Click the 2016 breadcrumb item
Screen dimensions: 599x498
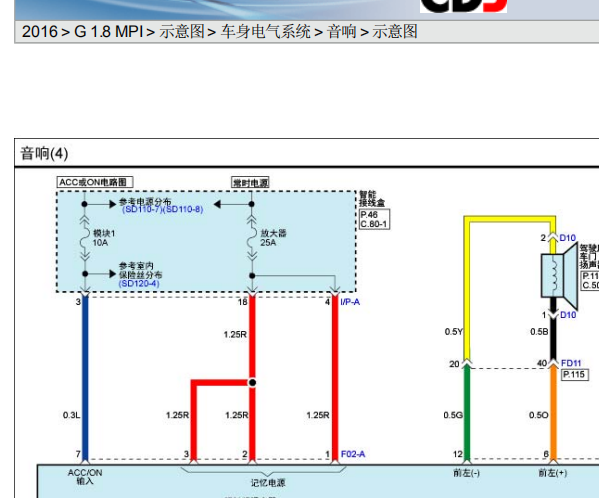tap(40, 32)
